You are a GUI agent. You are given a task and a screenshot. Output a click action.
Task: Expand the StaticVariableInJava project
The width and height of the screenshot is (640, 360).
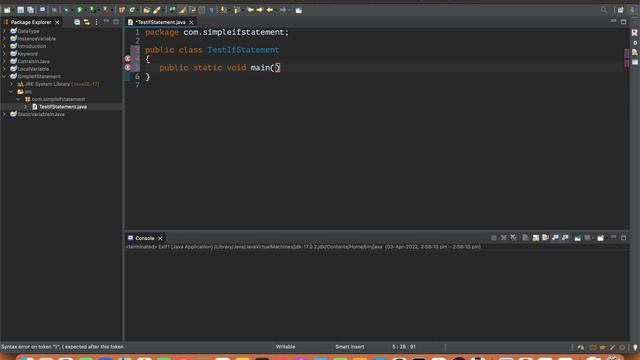coord(4,114)
